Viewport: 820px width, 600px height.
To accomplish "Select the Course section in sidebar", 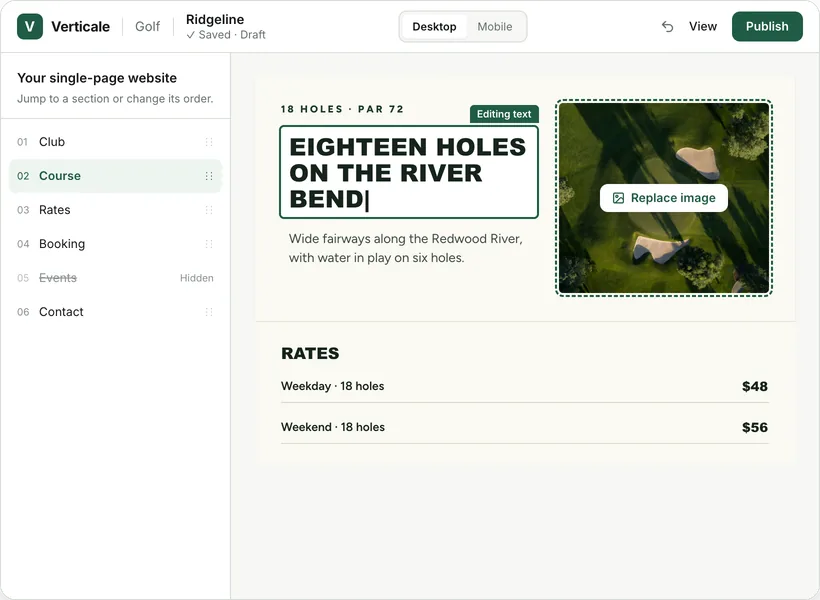I will pyautogui.click(x=116, y=176).
